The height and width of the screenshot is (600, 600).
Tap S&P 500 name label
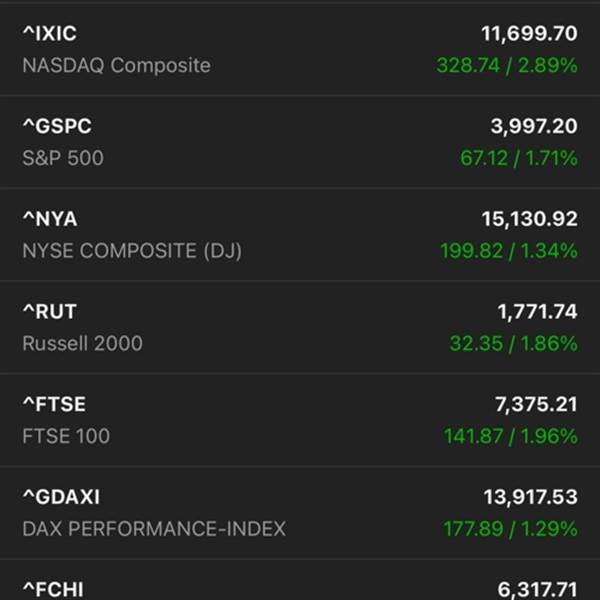pos(62,158)
